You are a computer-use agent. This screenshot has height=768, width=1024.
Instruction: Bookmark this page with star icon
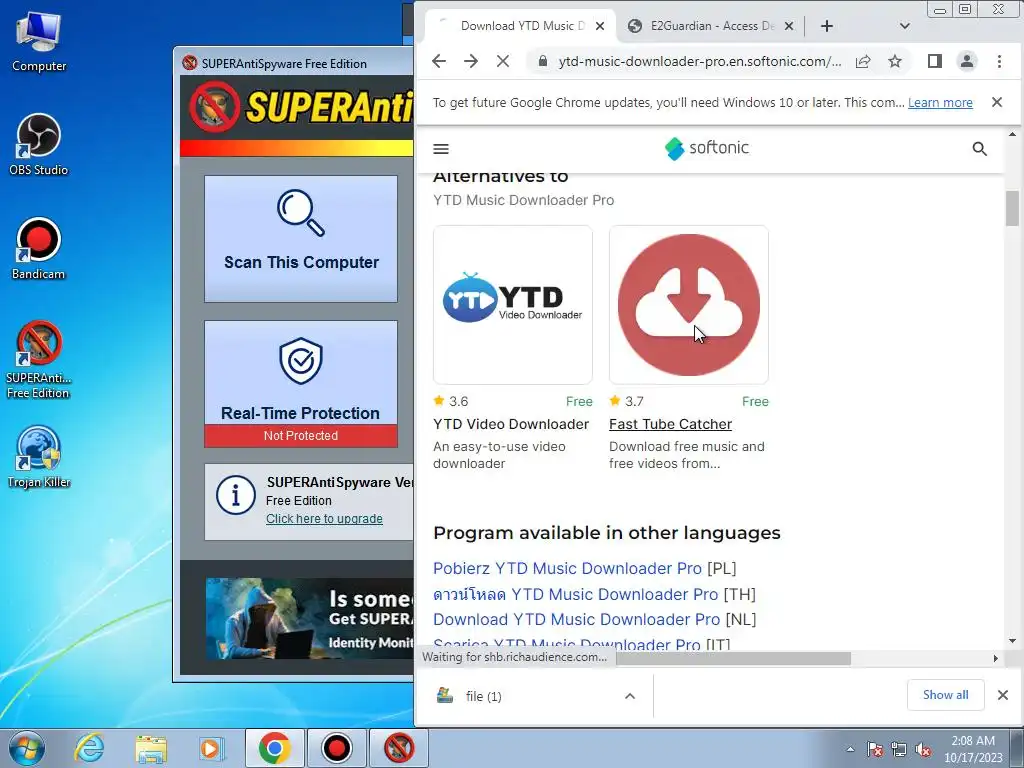[895, 61]
